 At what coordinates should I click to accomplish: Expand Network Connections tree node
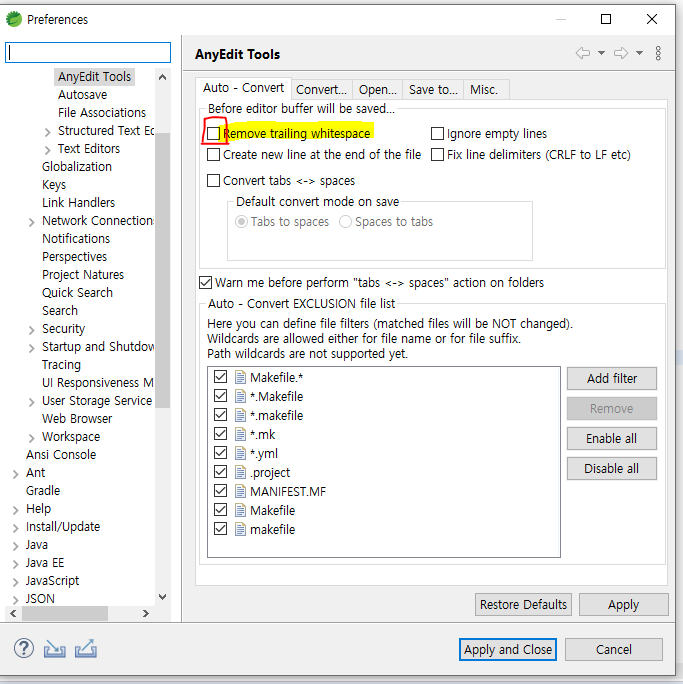pos(31,222)
